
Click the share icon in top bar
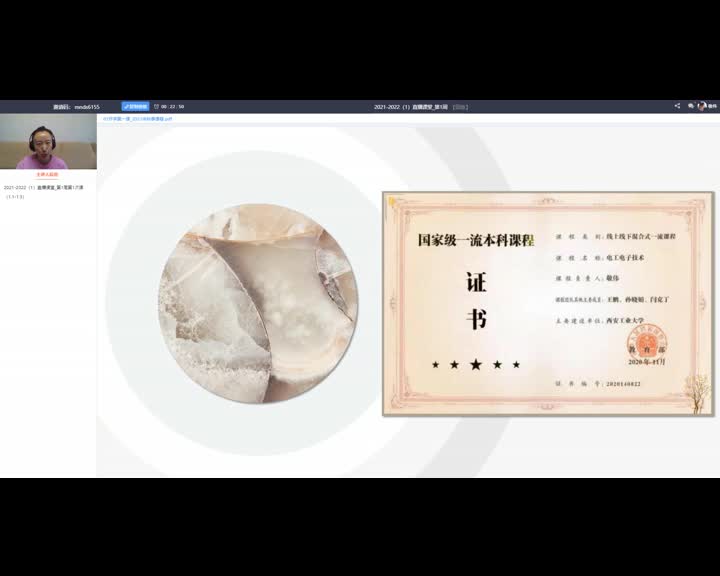coord(677,106)
